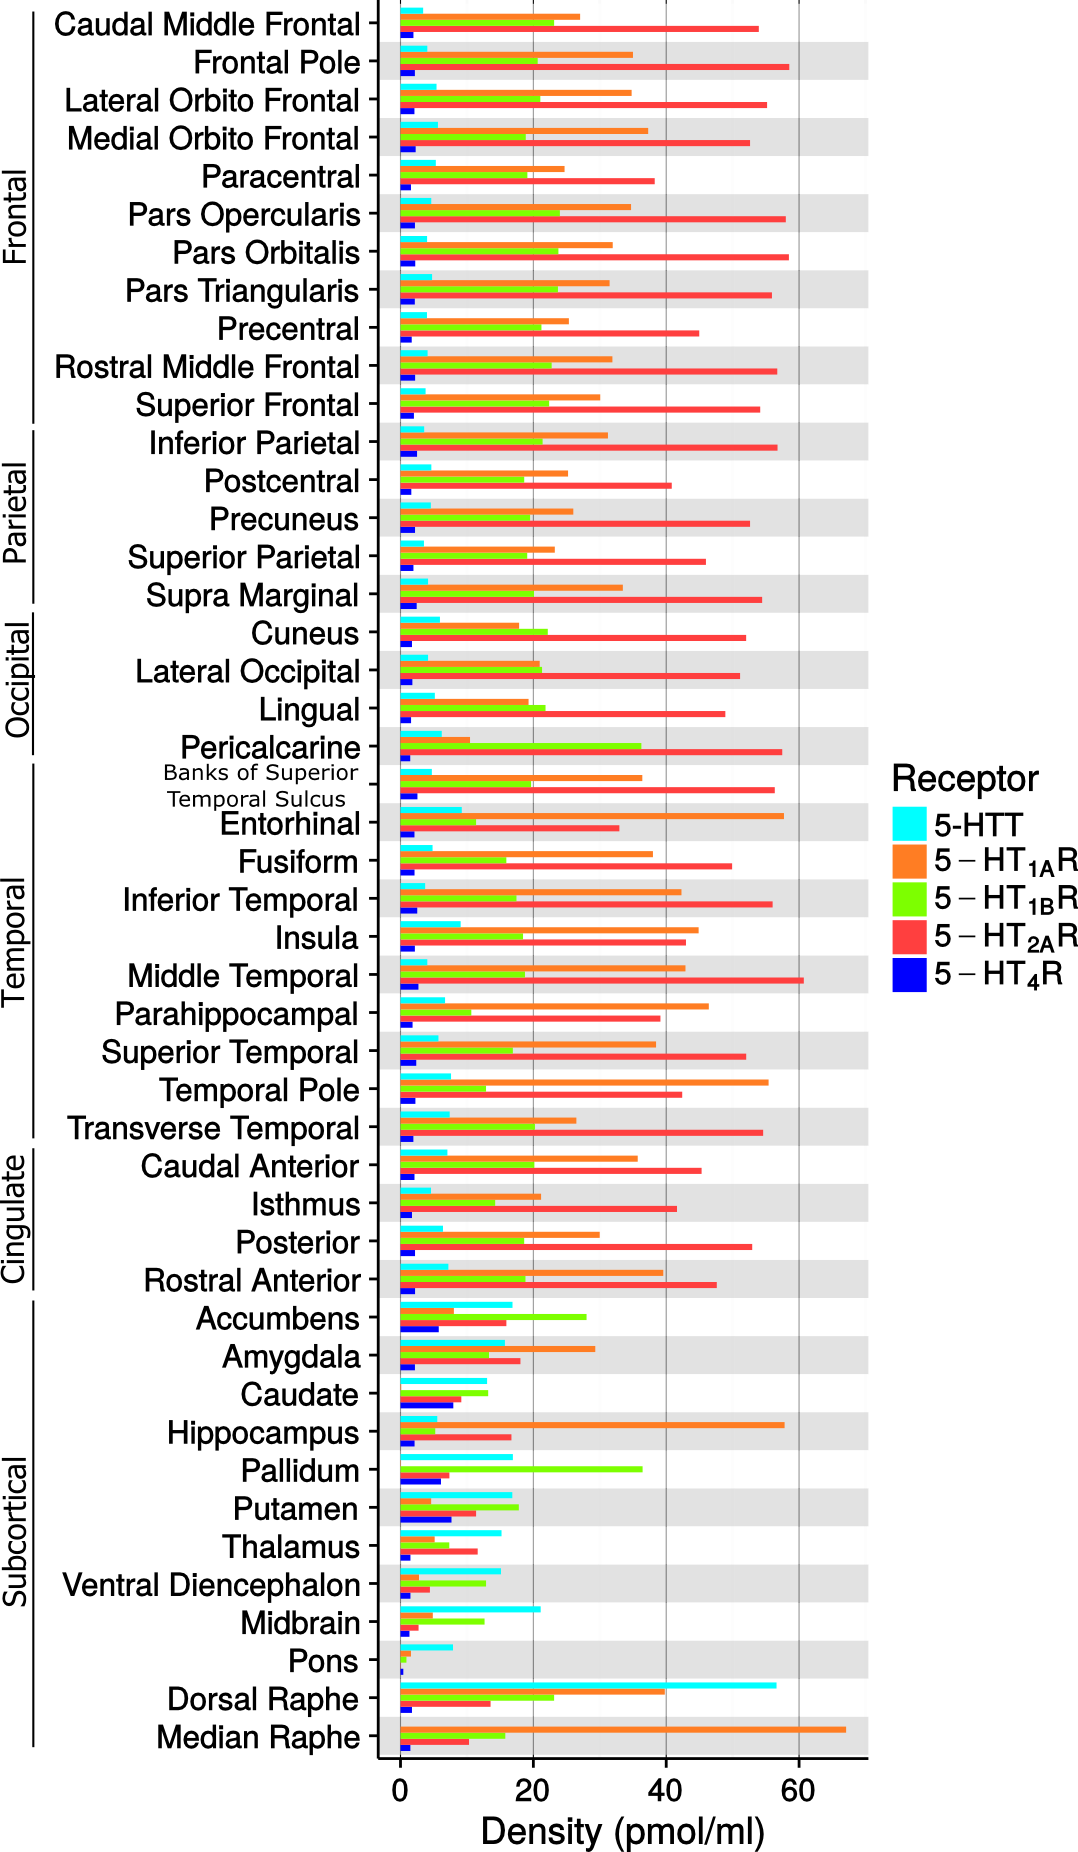Click the Density (pmol/ml) axis title
Screen dimensions: 1078x1852
click(x=622, y=1831)
